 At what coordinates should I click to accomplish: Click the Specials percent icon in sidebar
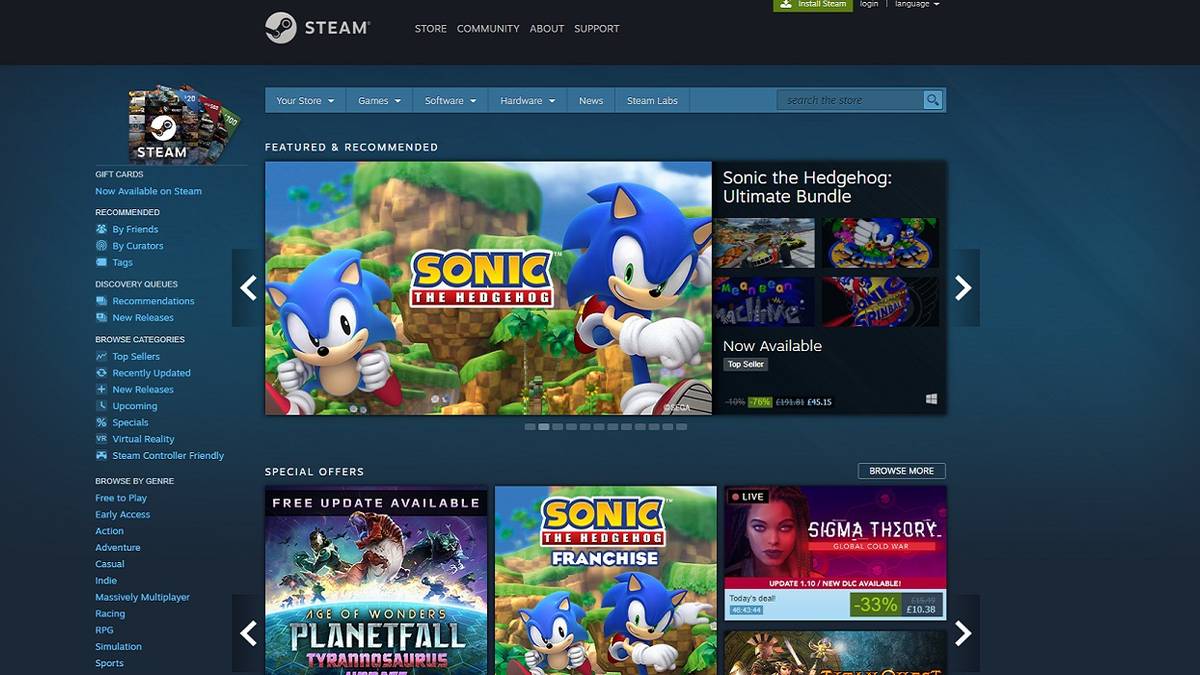click(100, 422)
